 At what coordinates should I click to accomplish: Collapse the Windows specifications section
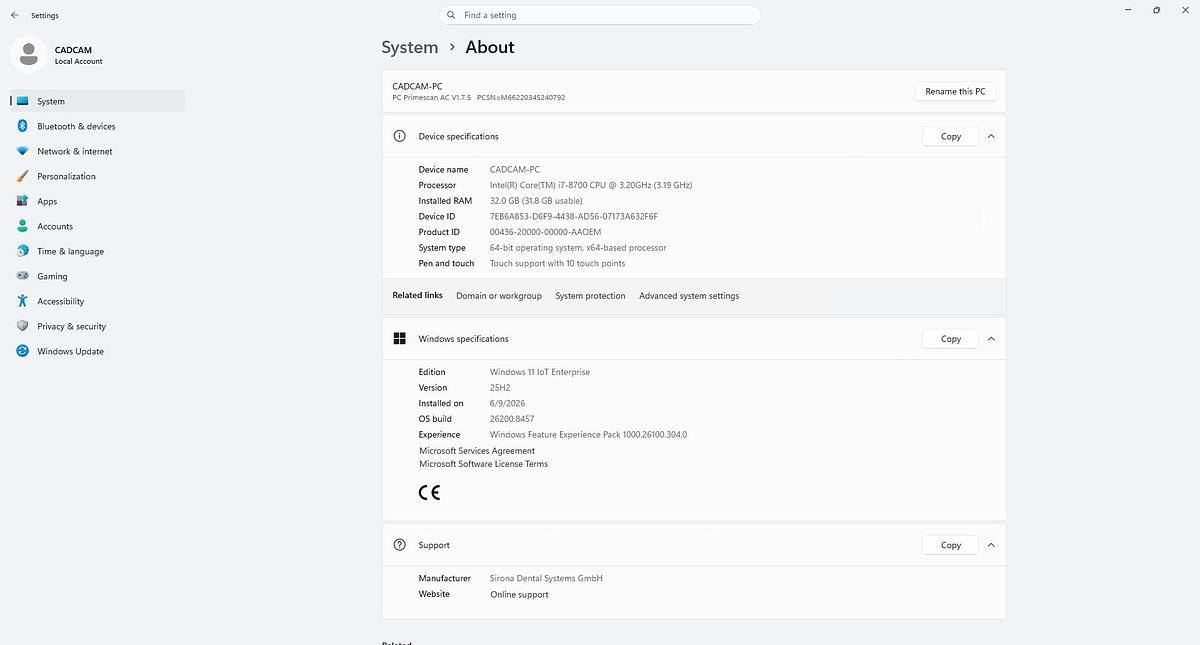tap(991, 339)
